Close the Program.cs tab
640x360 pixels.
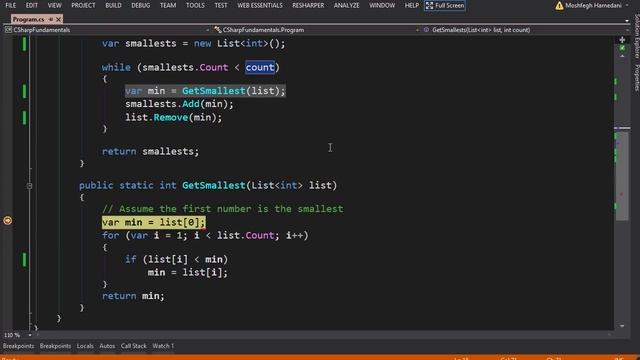coord(58,19)
